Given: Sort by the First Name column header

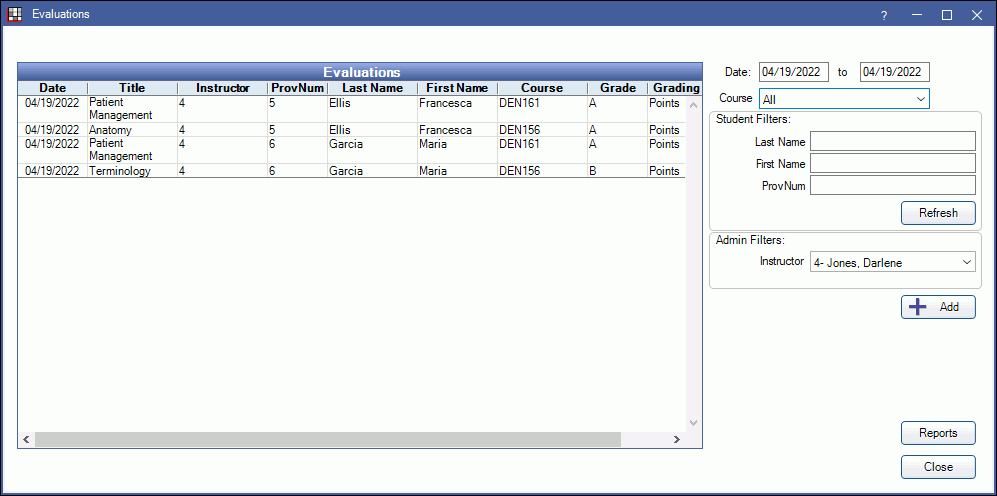Looking at the screenshot, I should (458, 88).
